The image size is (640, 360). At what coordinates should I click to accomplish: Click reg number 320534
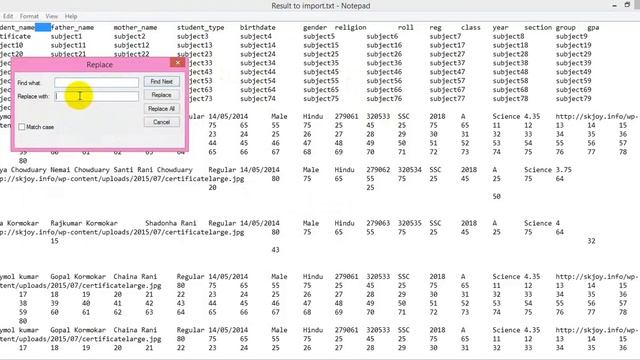[x=410, y=170]
